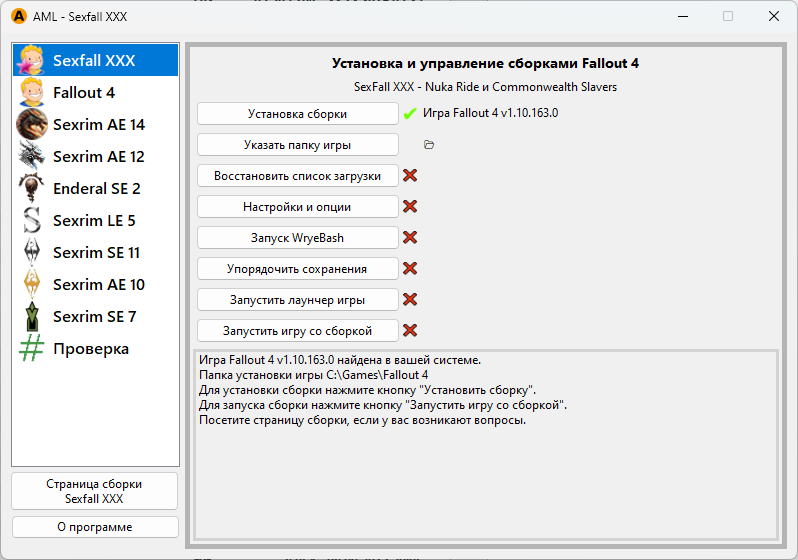
Task: Click the small folder icon beside Указать папку игры
Action: (x=429, y=145)
